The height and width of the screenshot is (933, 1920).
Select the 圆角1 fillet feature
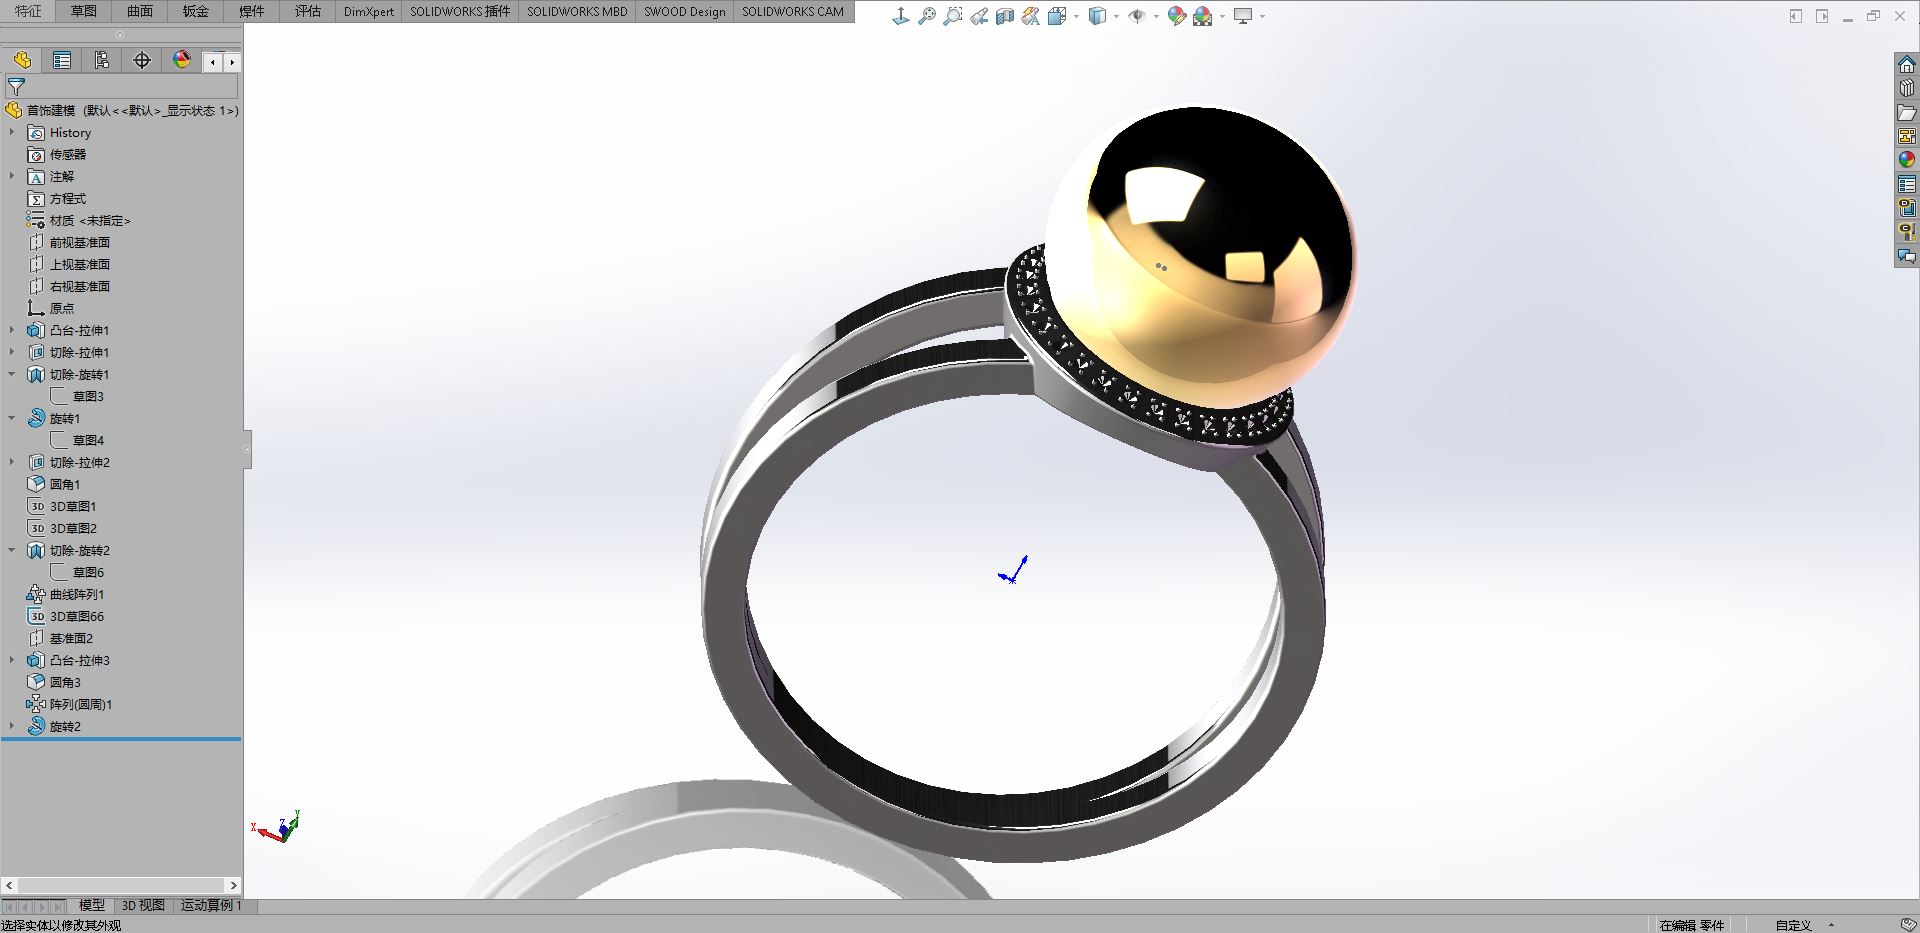point(54,484)
